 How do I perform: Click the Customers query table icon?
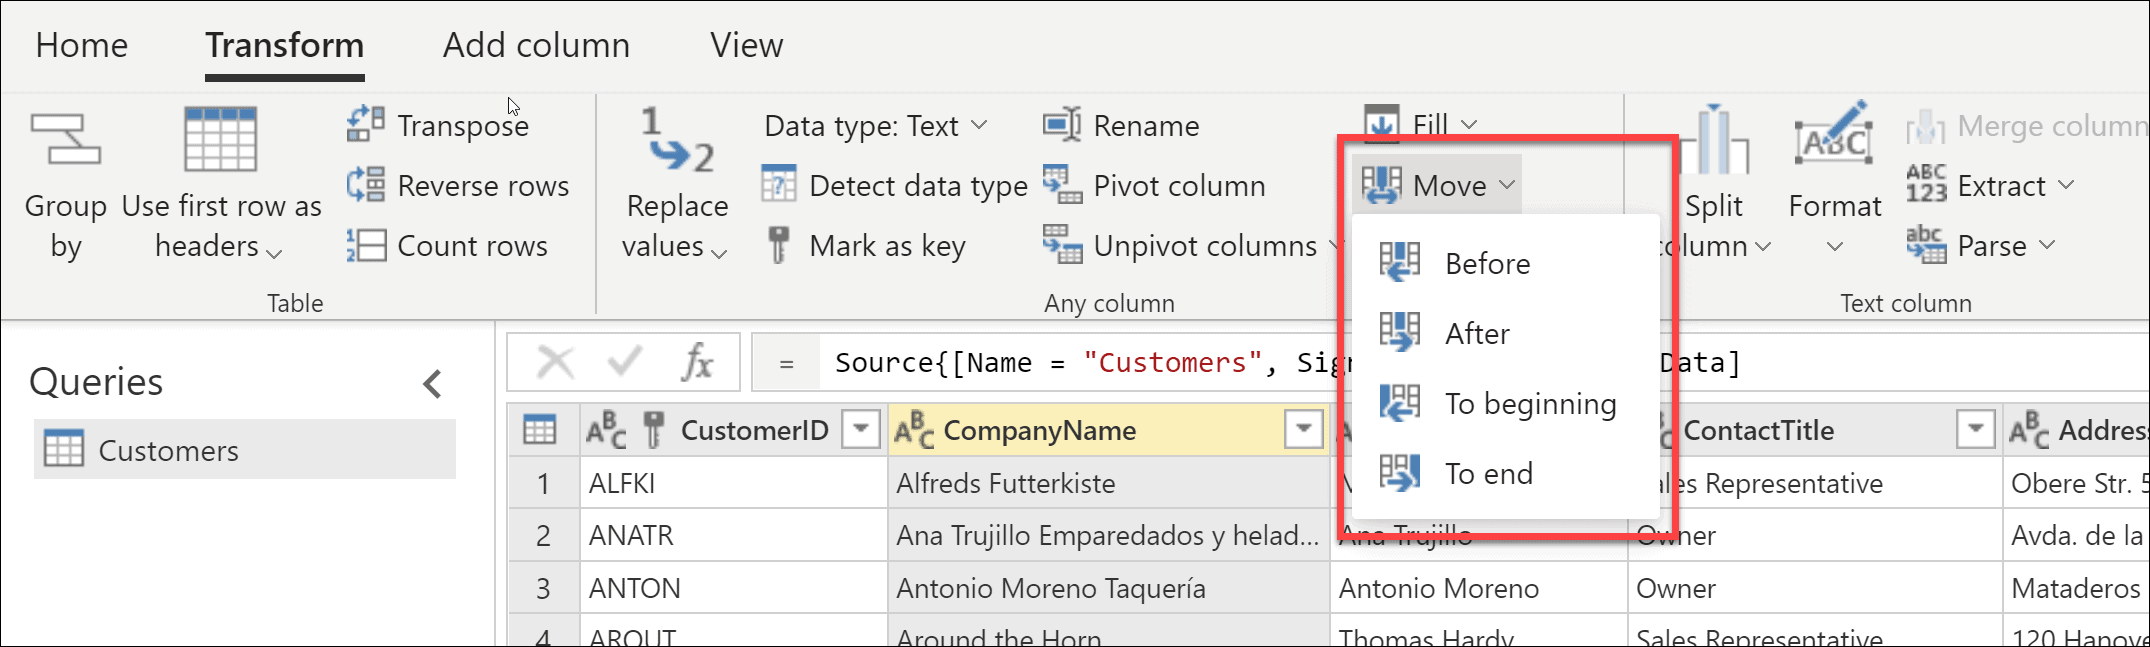click(64, 450)
